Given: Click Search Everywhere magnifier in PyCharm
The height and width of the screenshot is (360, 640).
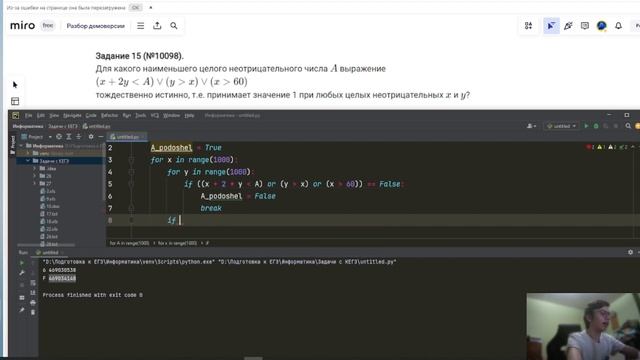Looking at the screenshot, I should [628, 126].
